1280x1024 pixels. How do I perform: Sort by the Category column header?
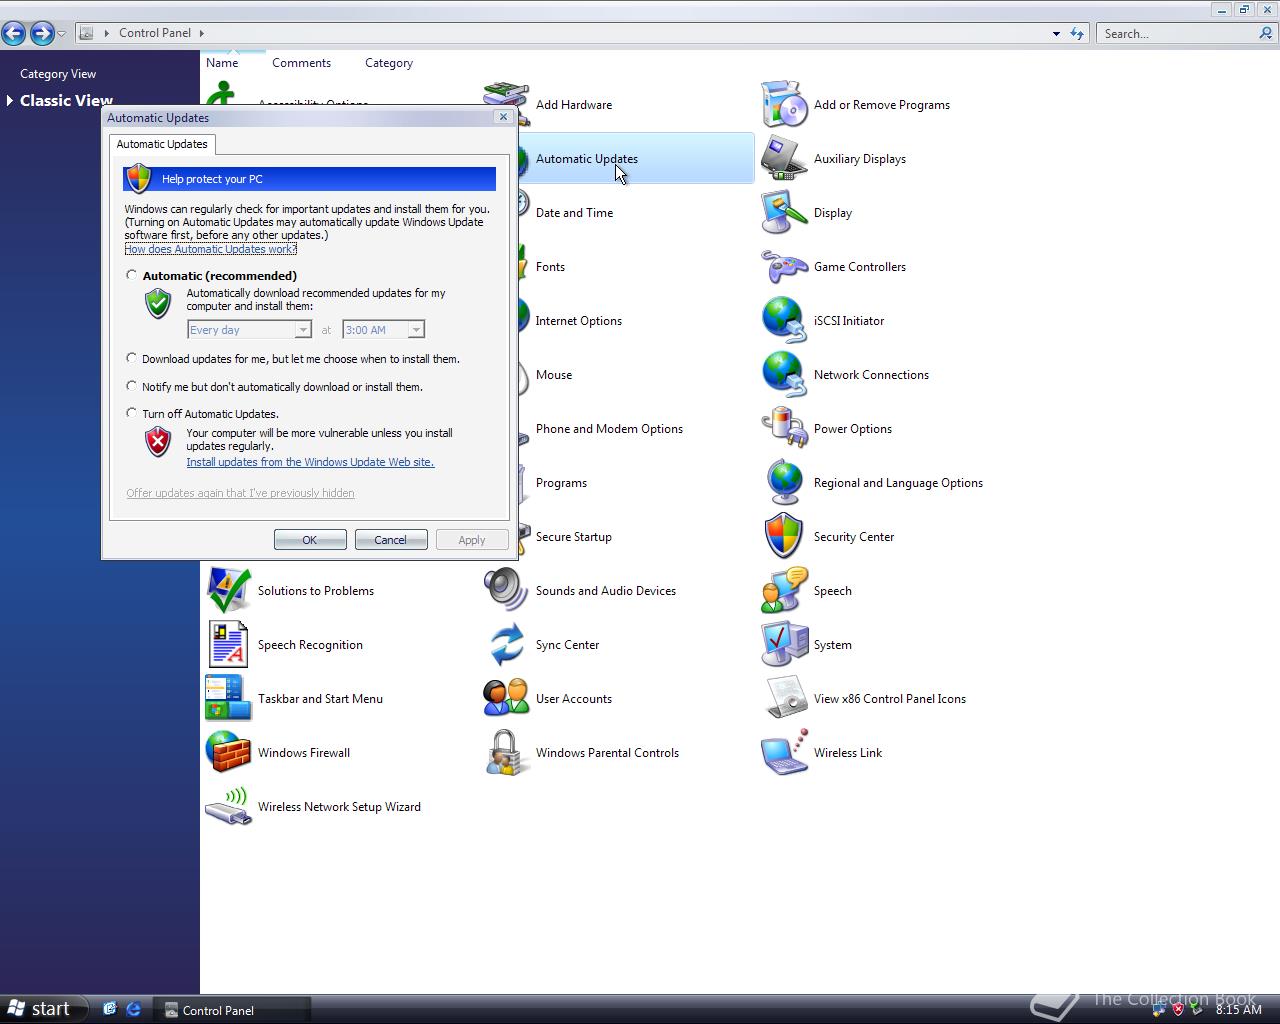pos(389,62)
